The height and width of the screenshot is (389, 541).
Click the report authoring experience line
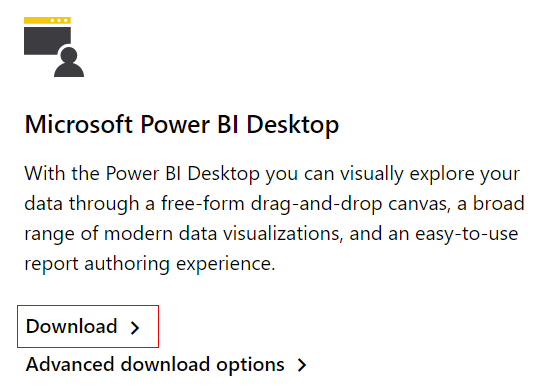(x=150, y=264)
